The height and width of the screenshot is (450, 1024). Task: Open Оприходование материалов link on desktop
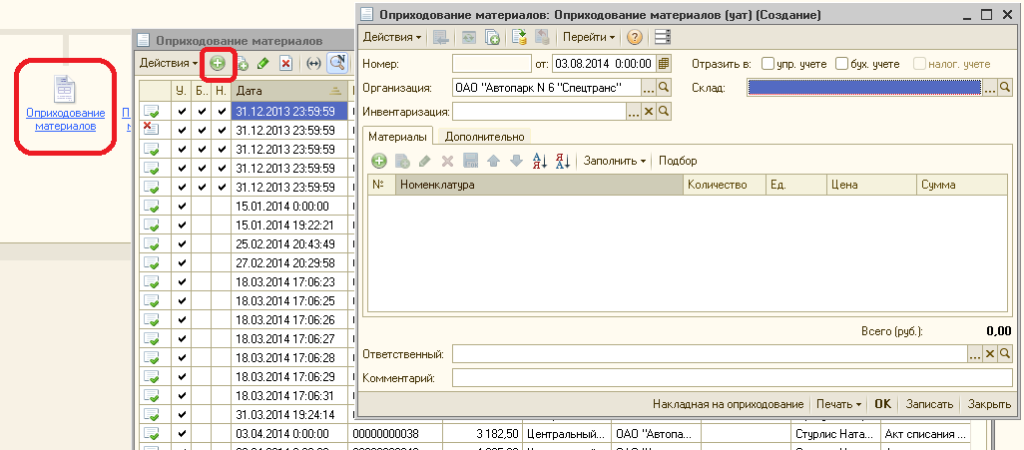[65, 120]
